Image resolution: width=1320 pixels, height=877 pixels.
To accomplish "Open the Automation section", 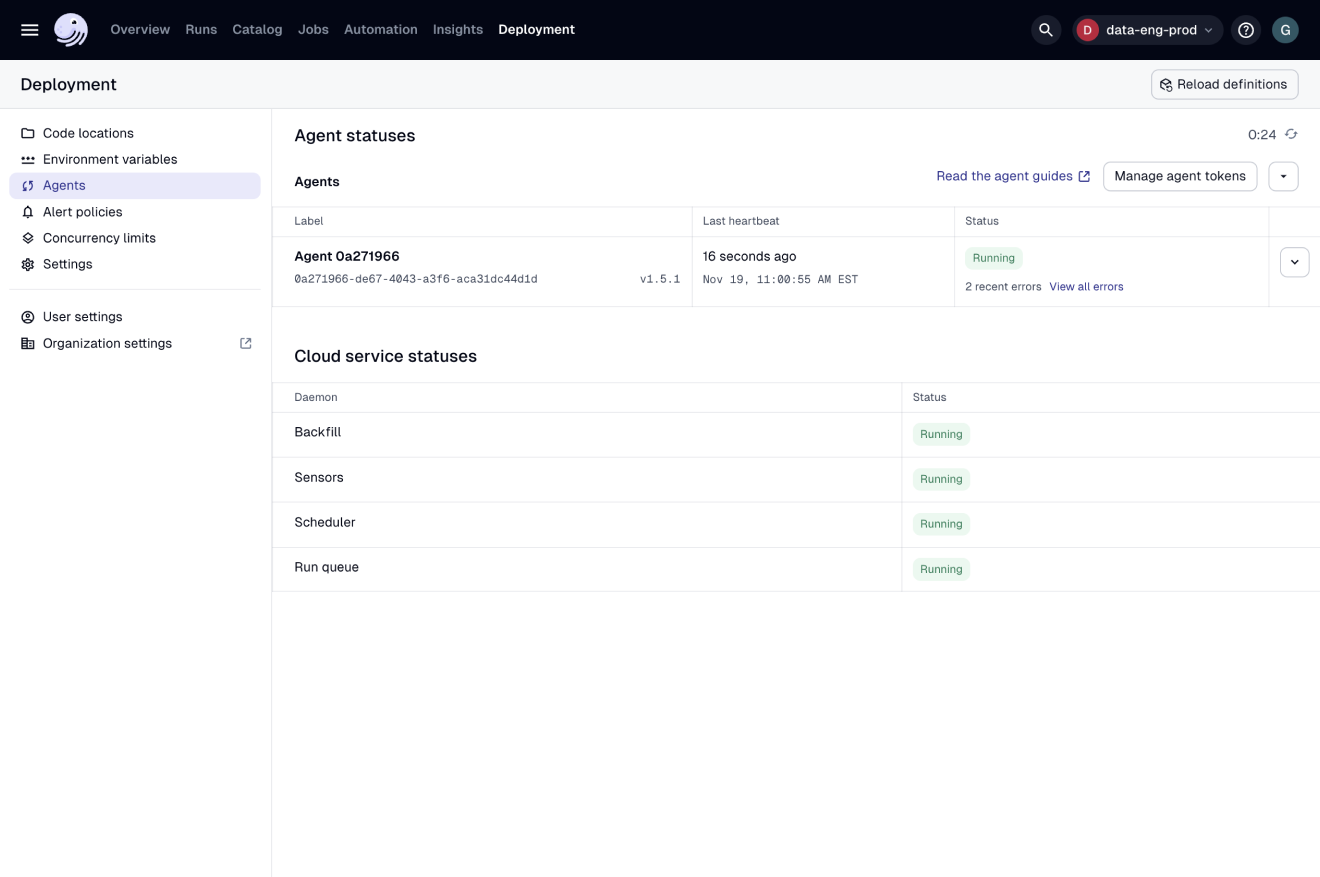I will [x=380, y=29].
